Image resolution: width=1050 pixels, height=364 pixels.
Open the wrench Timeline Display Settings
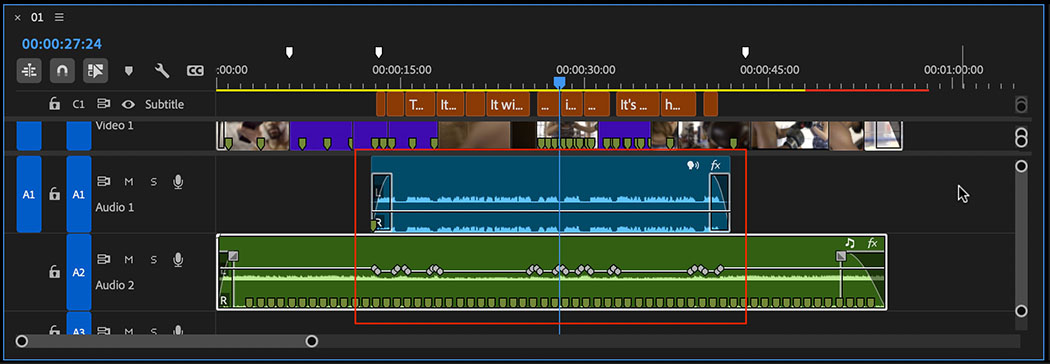tap(161, 70)
